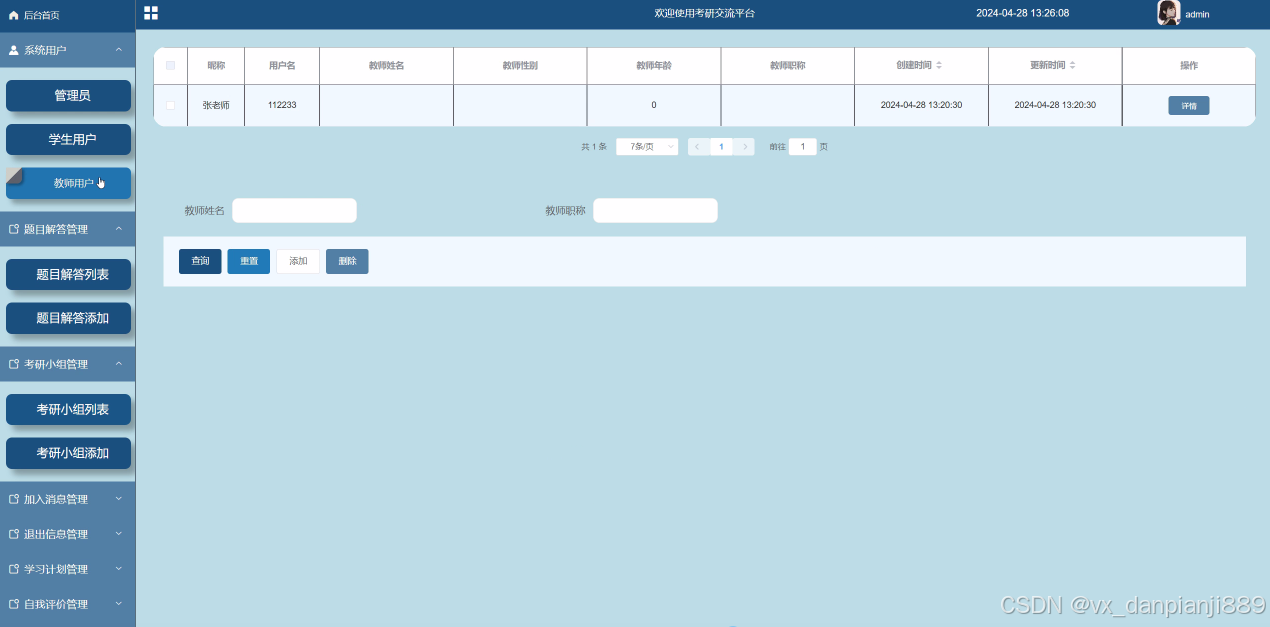1270x627 pixels.
Task: Select the 教师用户 menu item
Action: [x=68, y=183]
